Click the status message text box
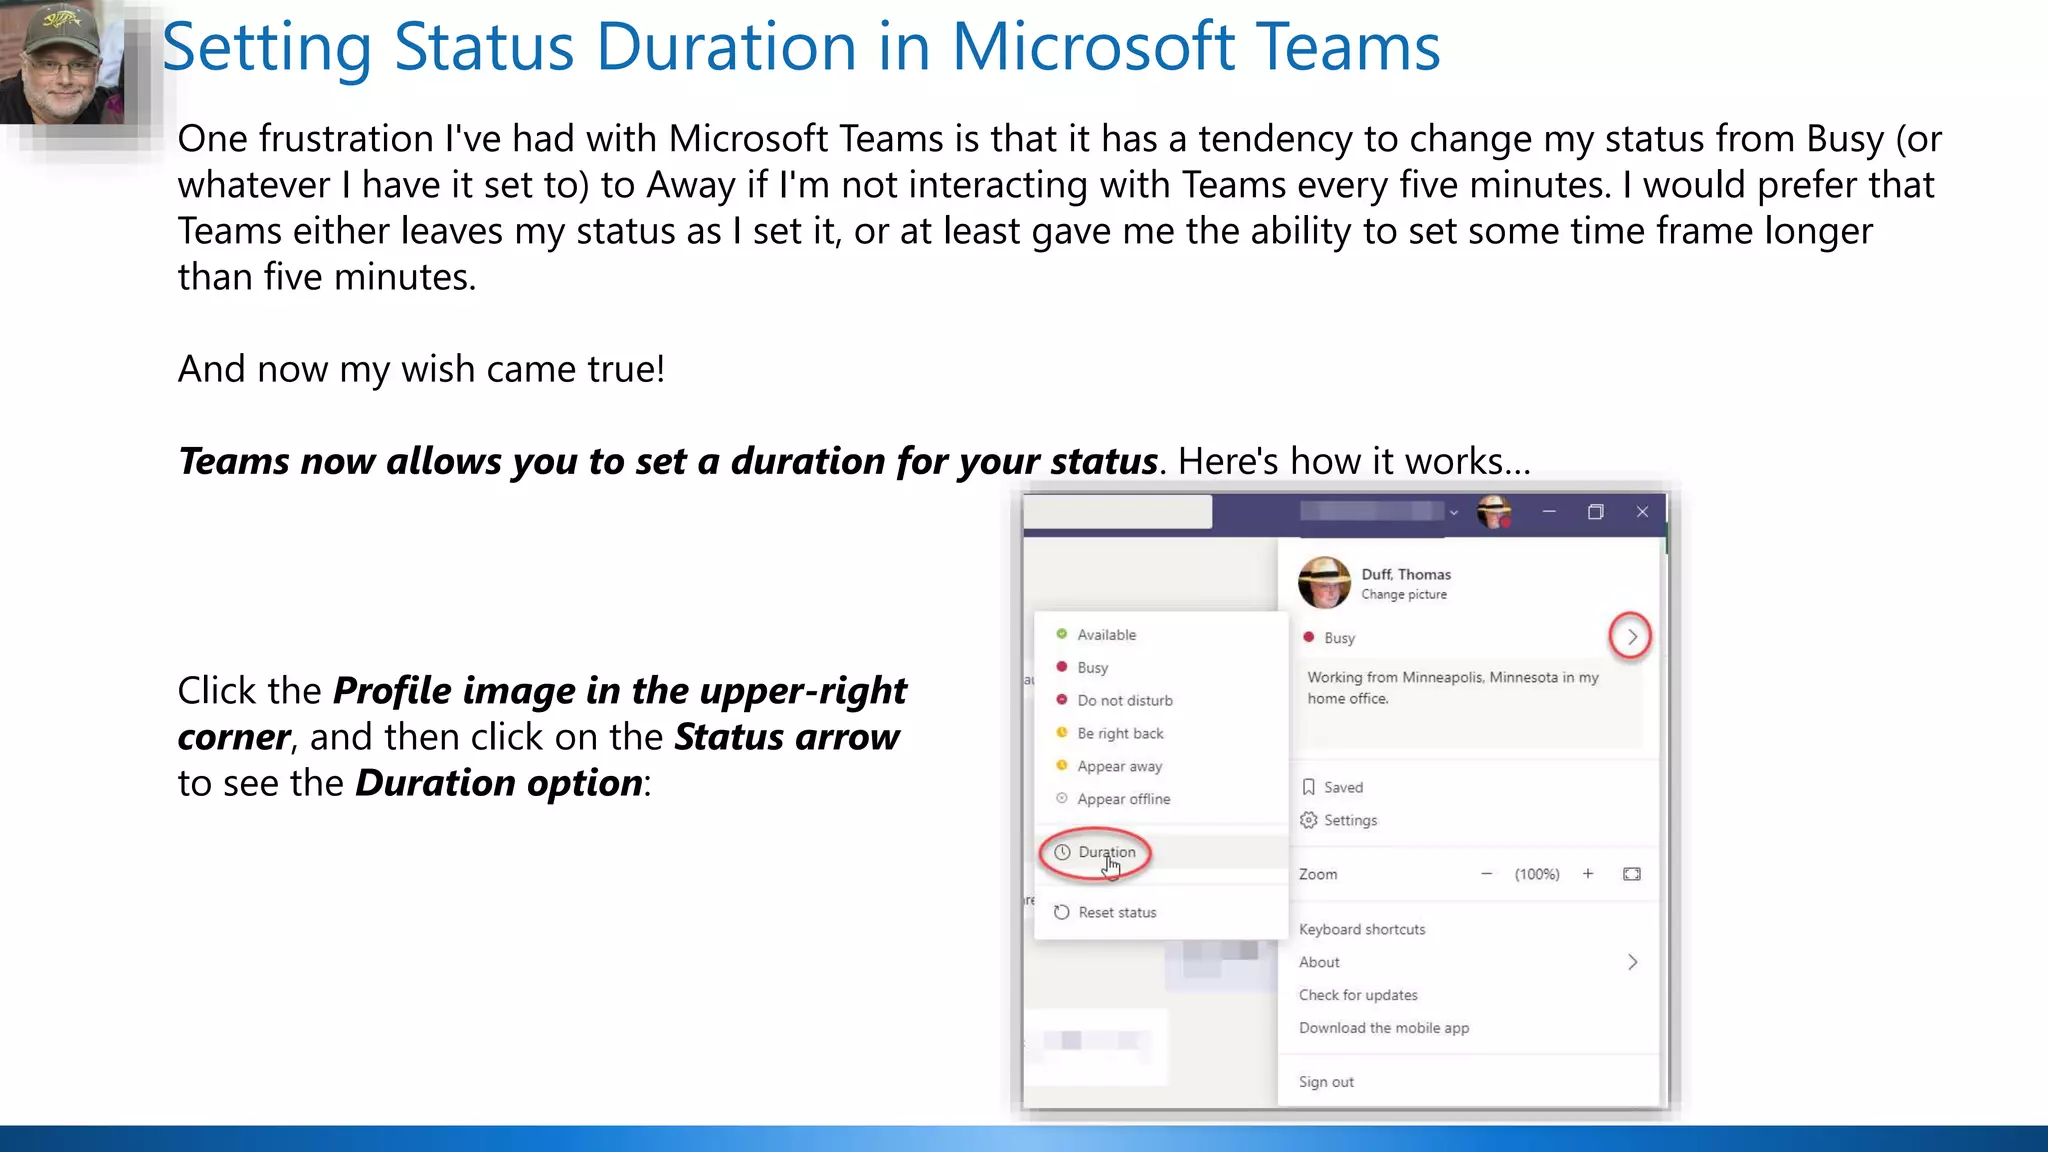The height and width of the screenshot is (1152, 2048). (x=1470, y=704)
